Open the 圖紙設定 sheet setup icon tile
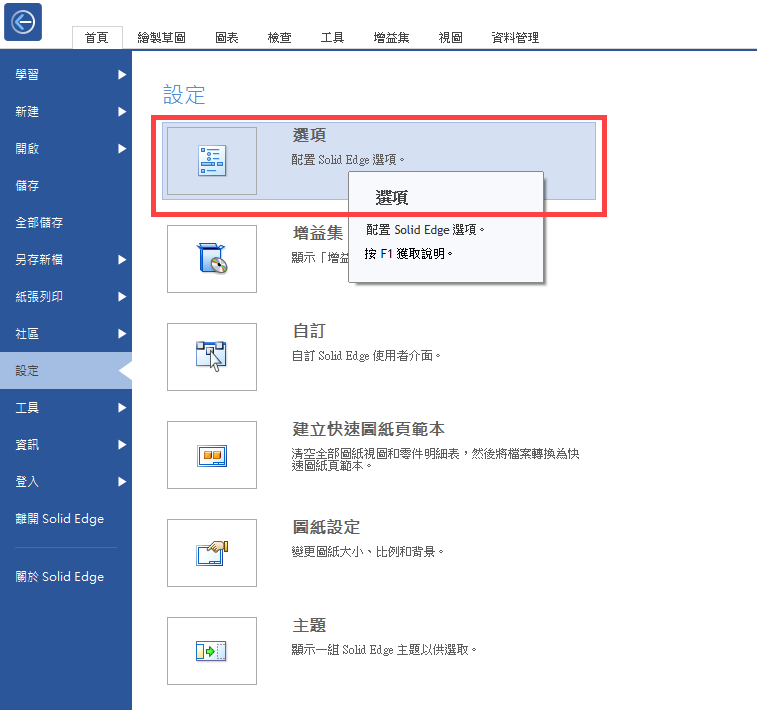 212,553
